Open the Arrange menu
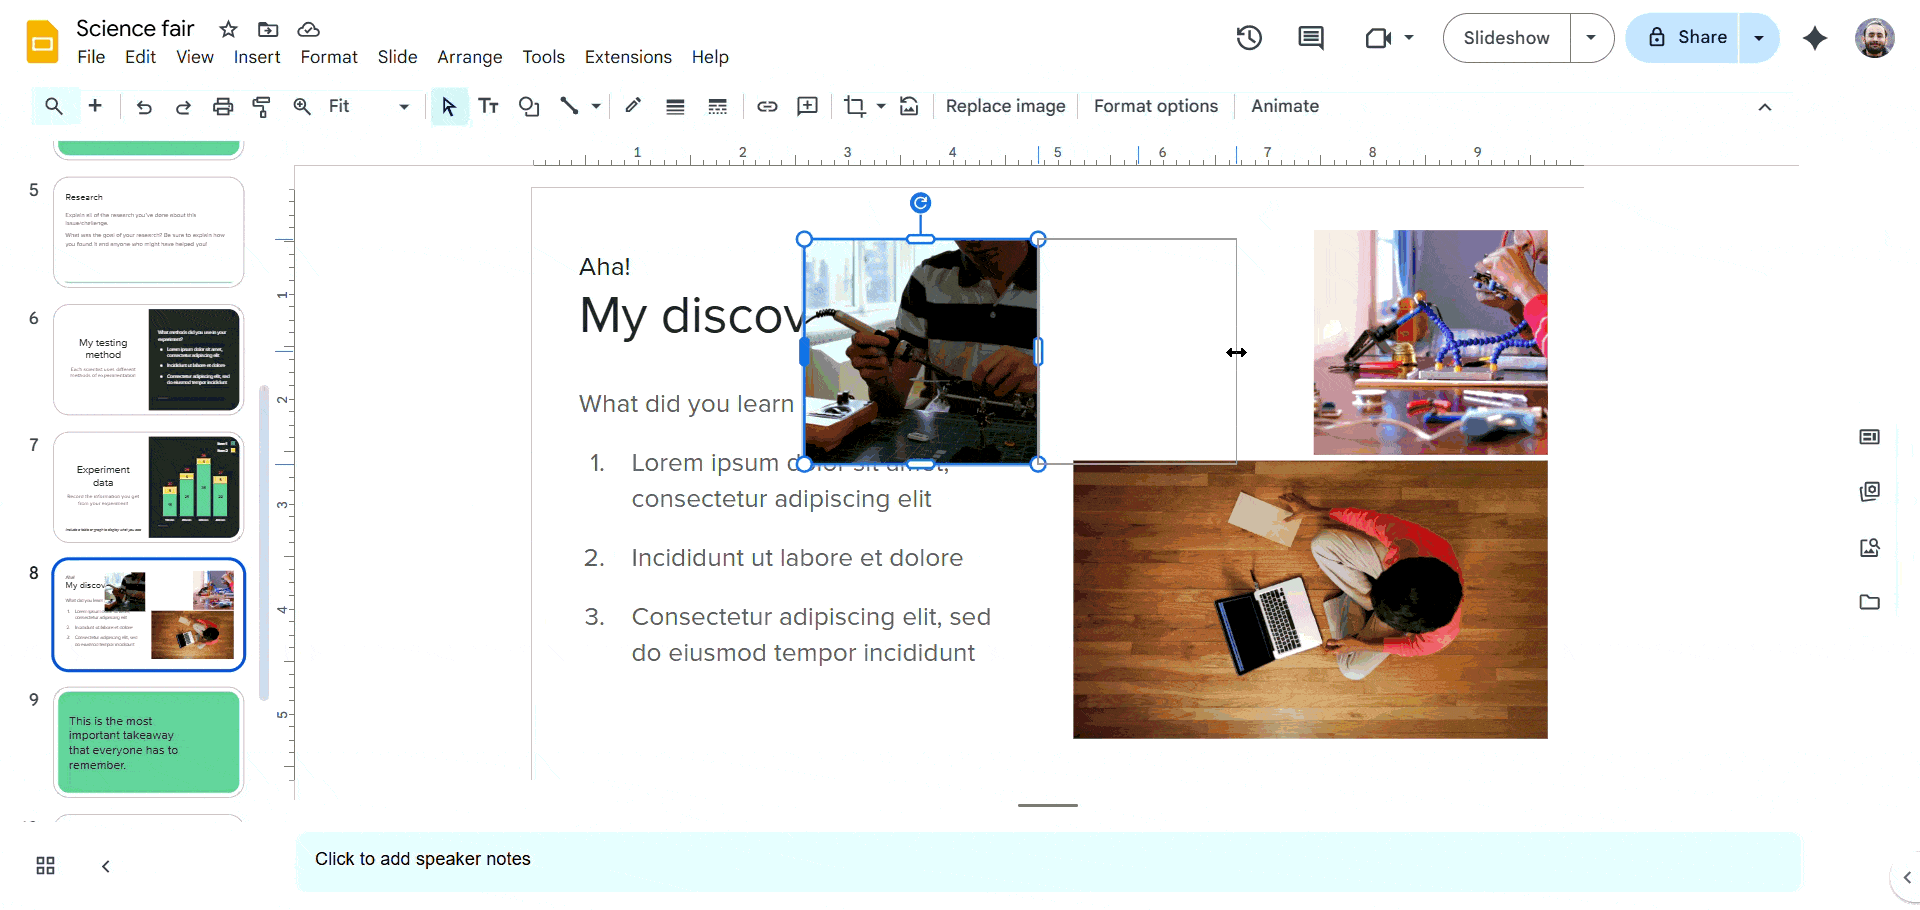The image size is (1920, 910). tap(469, 57)
